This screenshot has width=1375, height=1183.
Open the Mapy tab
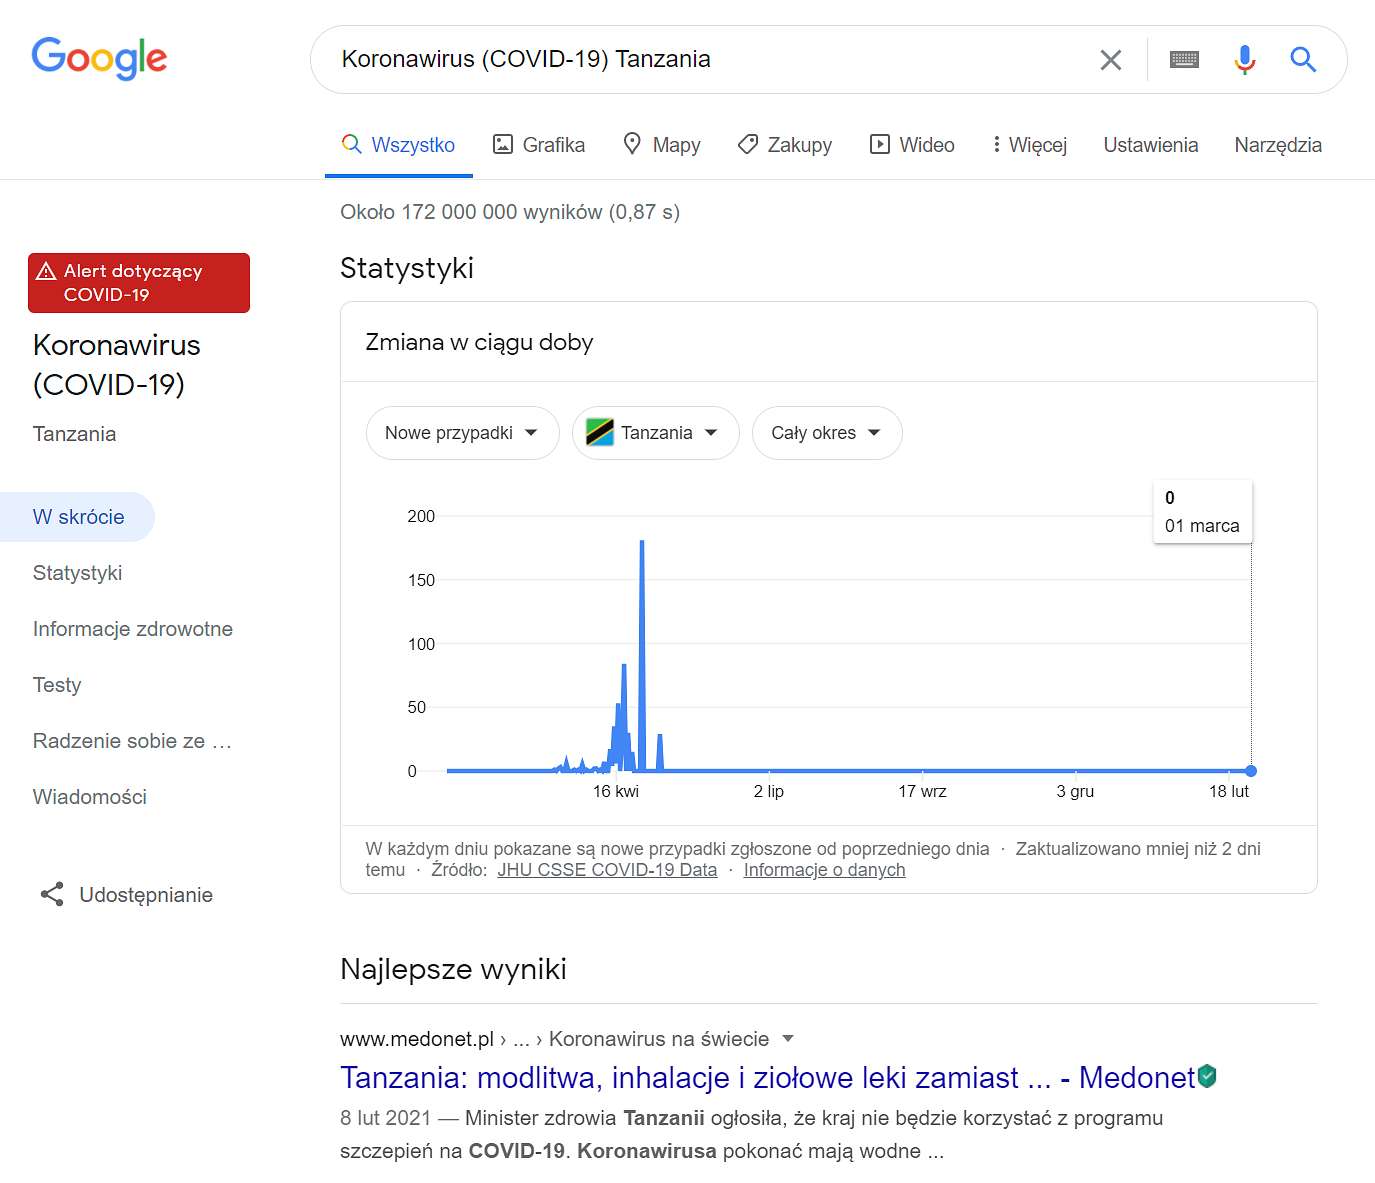coord(661,145)
